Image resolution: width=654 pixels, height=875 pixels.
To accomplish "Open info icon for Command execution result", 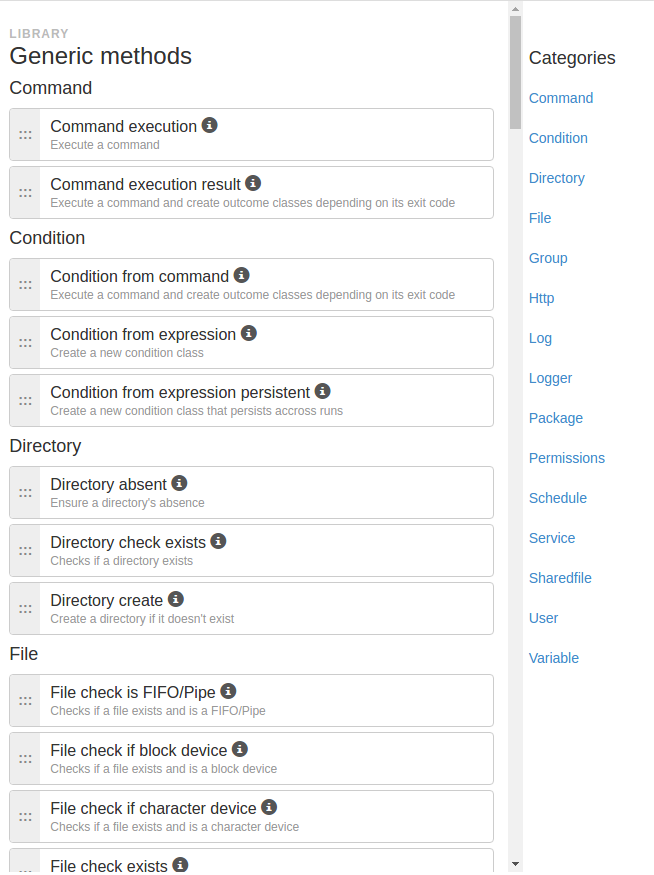I will click(253, 183).
